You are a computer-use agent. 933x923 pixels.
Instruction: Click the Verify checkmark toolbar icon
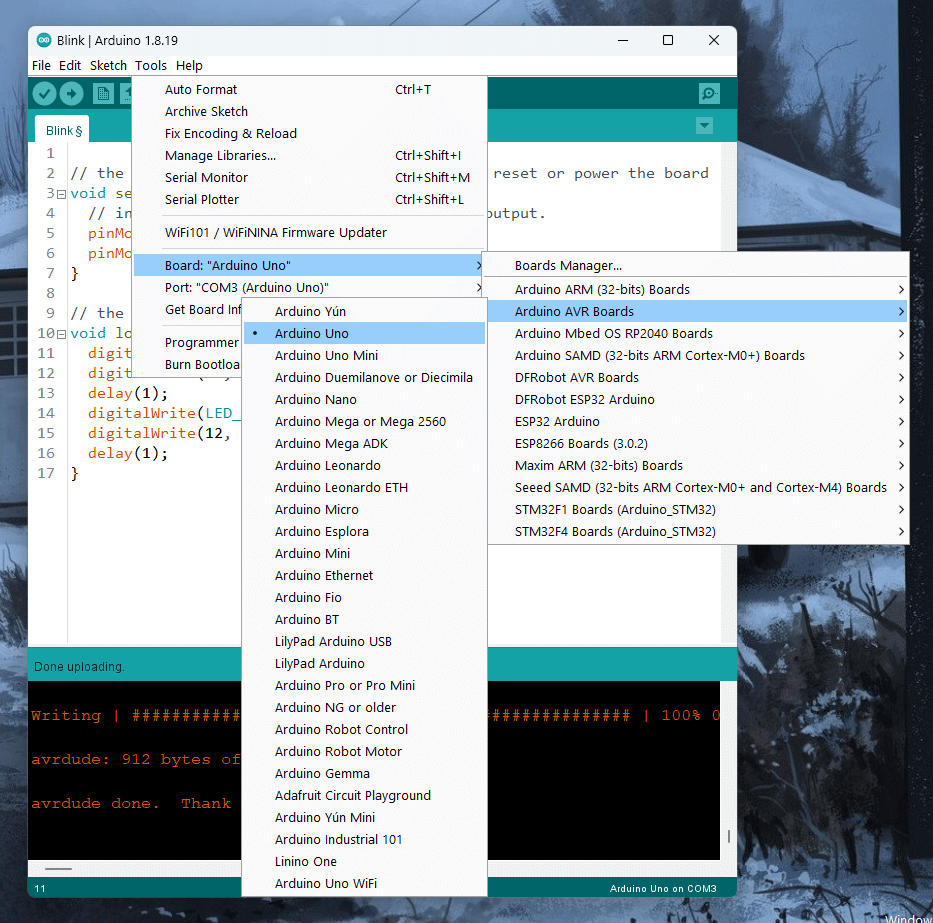click(x=45, y=93)
